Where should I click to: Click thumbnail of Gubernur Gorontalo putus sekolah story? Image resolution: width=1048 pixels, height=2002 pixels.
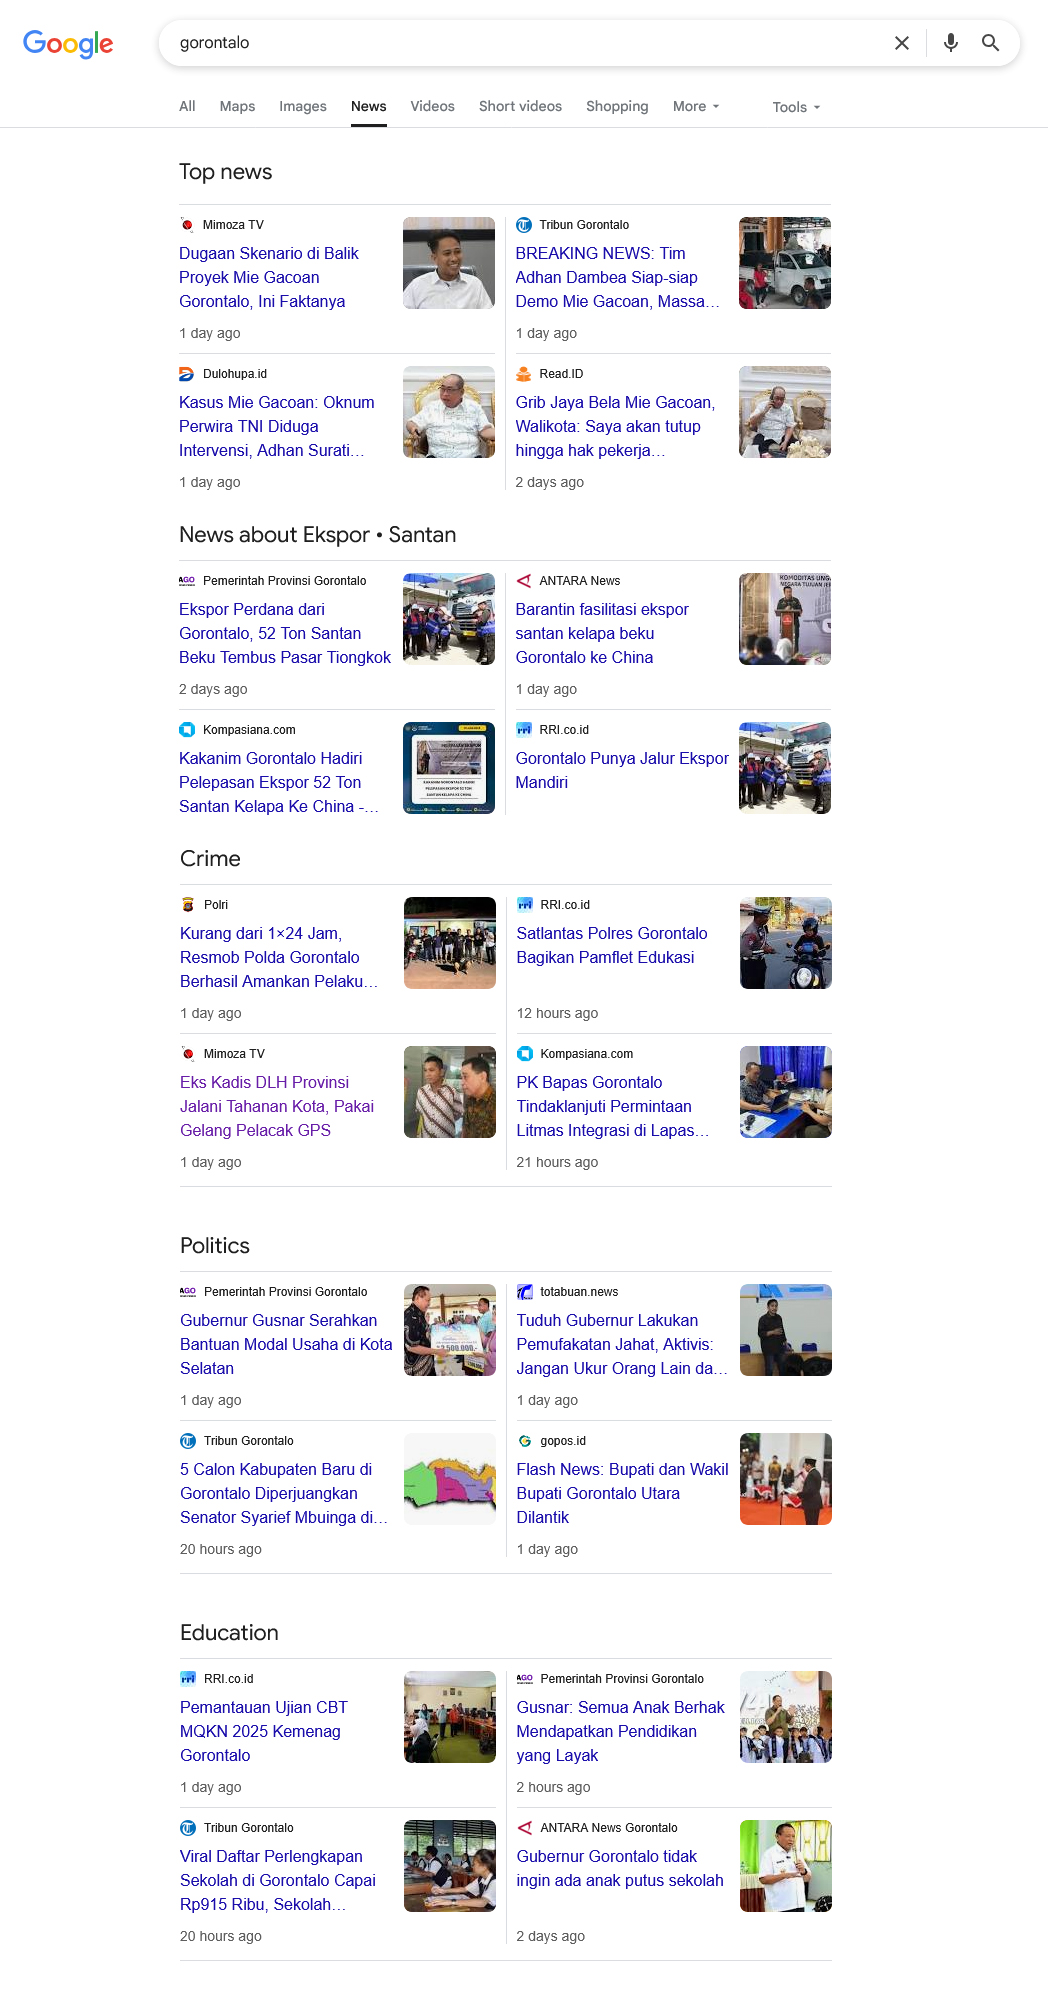tap(786, 1866)
